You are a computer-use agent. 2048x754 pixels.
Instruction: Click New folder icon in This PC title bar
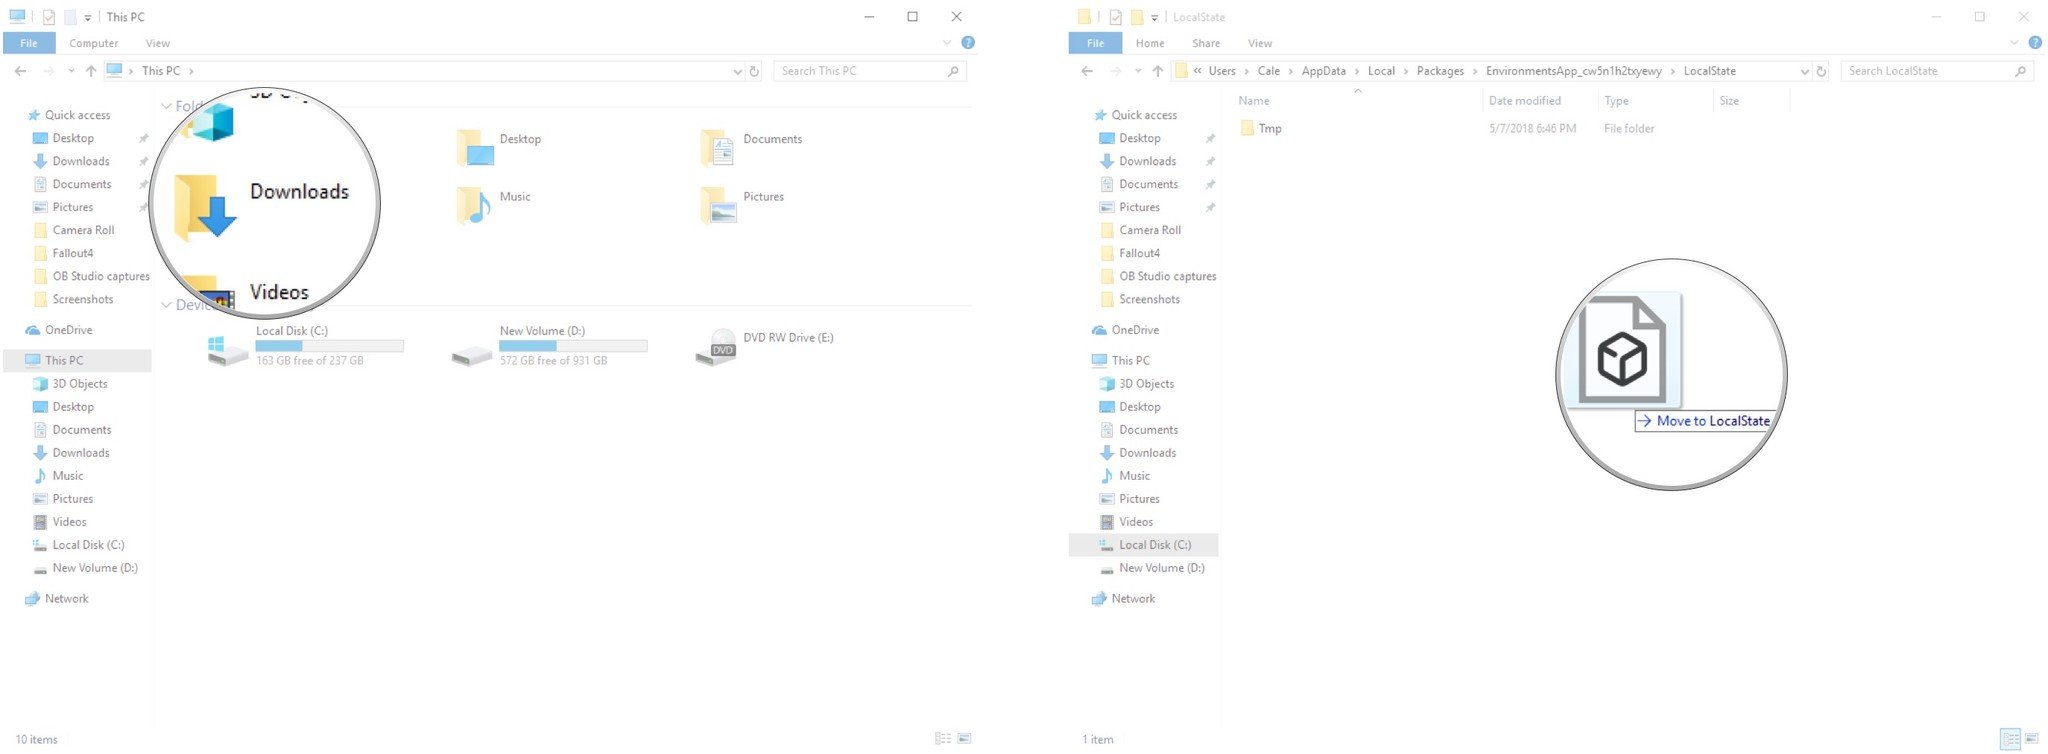70,17
